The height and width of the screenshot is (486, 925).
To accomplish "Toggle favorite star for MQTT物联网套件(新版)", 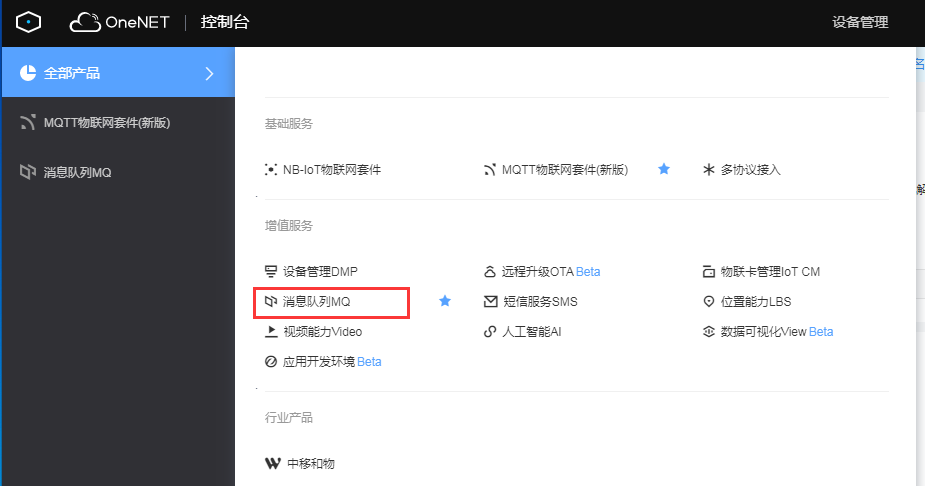I will point(664,169).
